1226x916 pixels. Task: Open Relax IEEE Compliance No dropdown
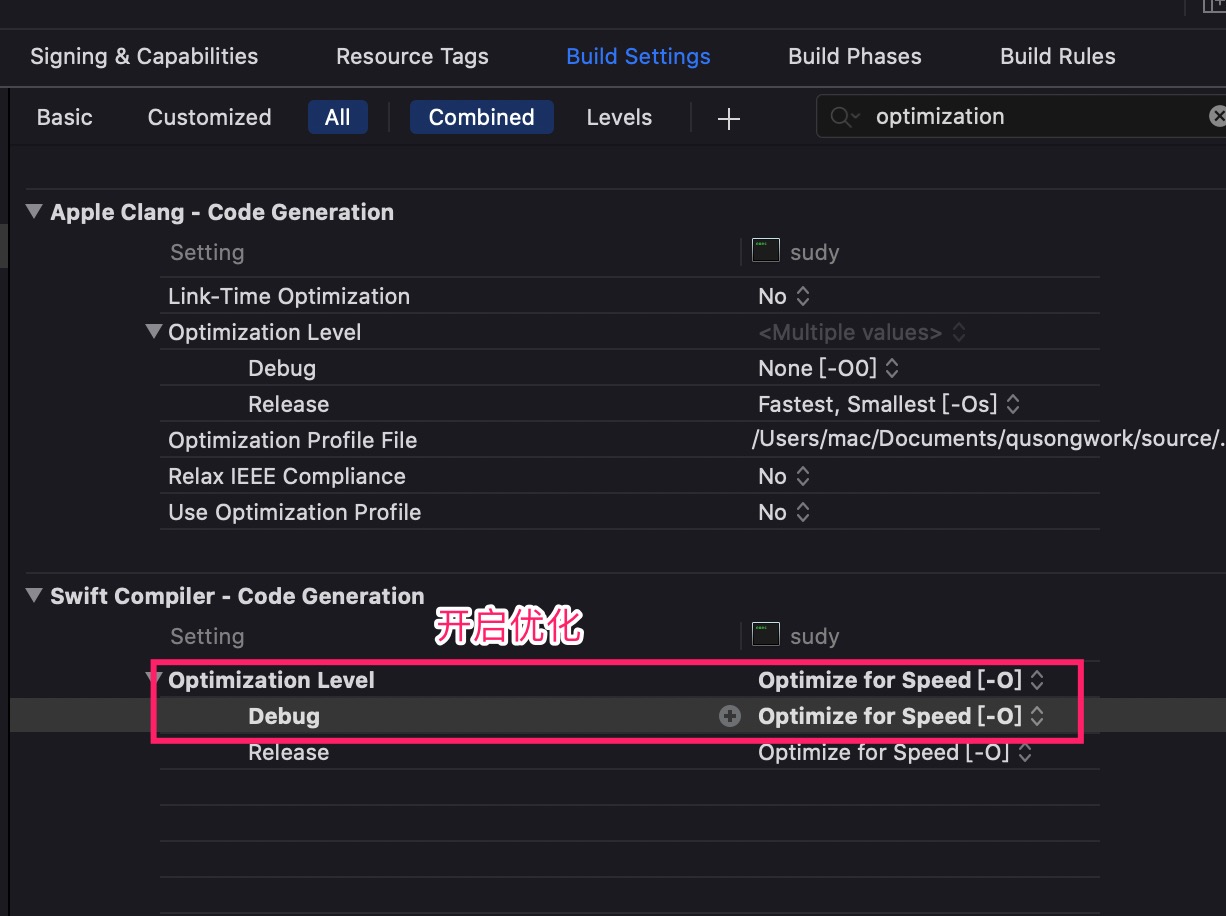click(784, 476)
